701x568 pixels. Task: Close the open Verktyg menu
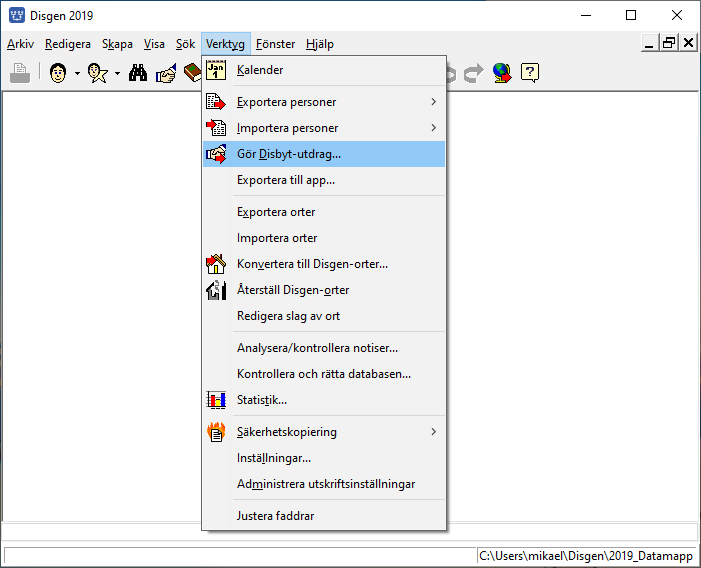pos(225,44)
